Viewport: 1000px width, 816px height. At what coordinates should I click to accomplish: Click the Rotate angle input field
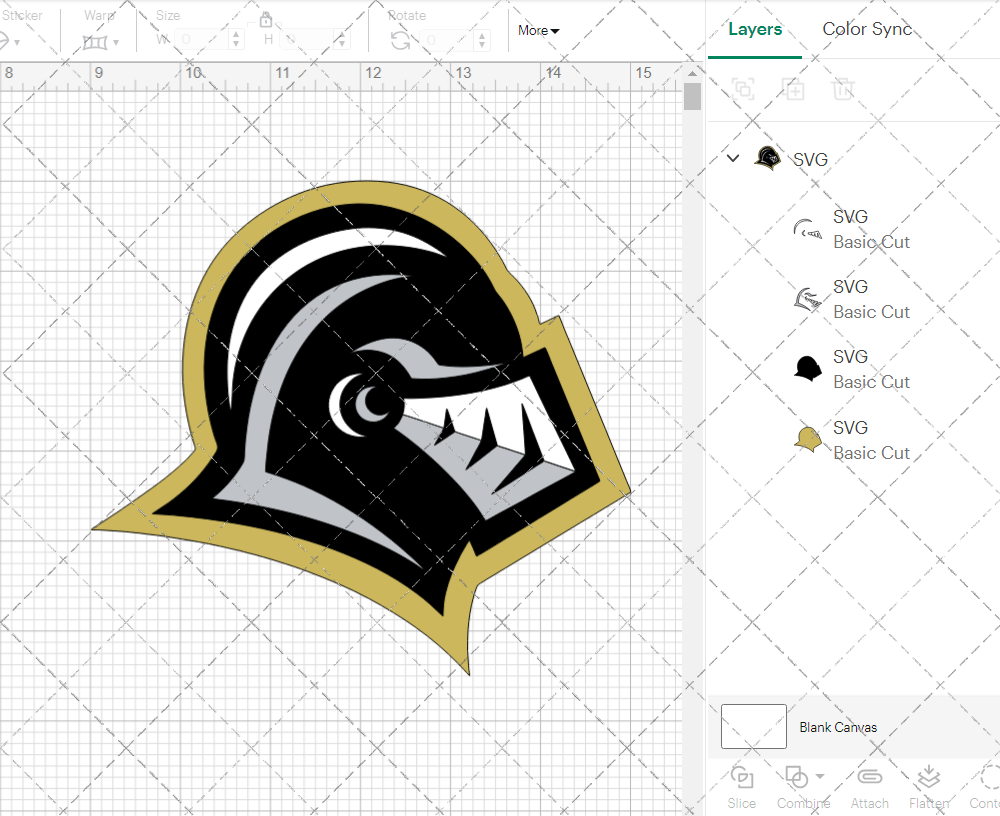coord(445,40)
